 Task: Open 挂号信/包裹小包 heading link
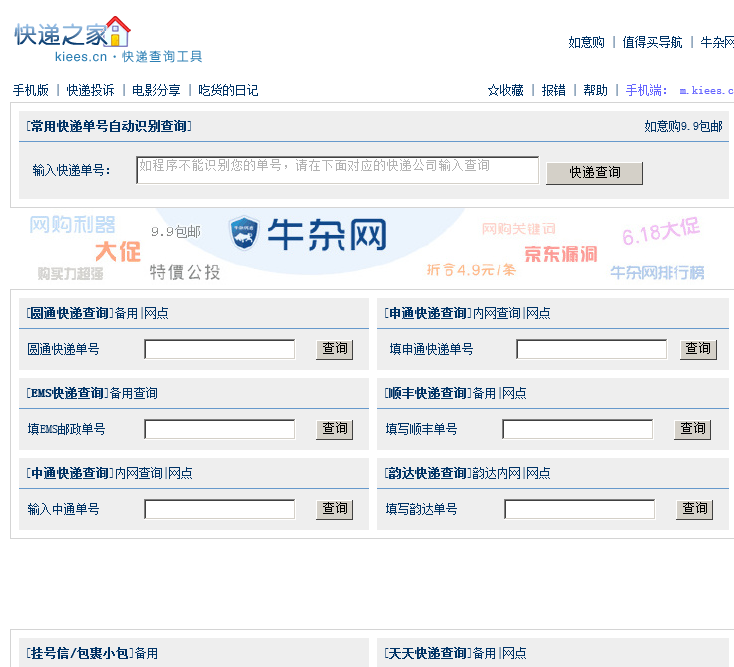coord(79,653)
